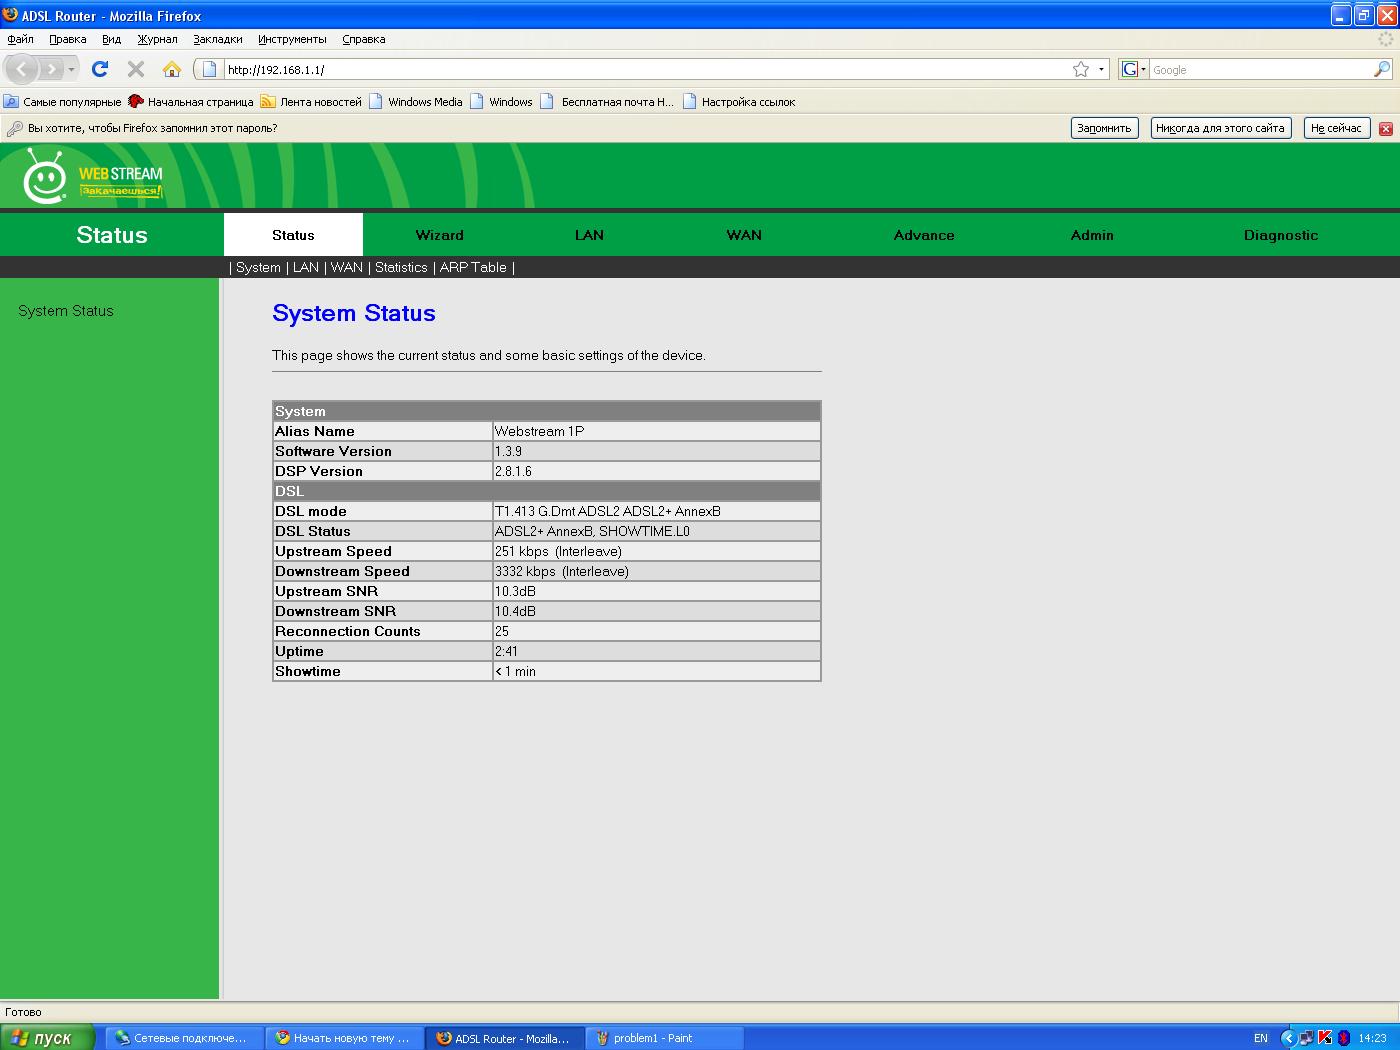Open the Закладки menu
Image resolution: width=1400 pixels, height=1050 pixels.
point(217,39)
